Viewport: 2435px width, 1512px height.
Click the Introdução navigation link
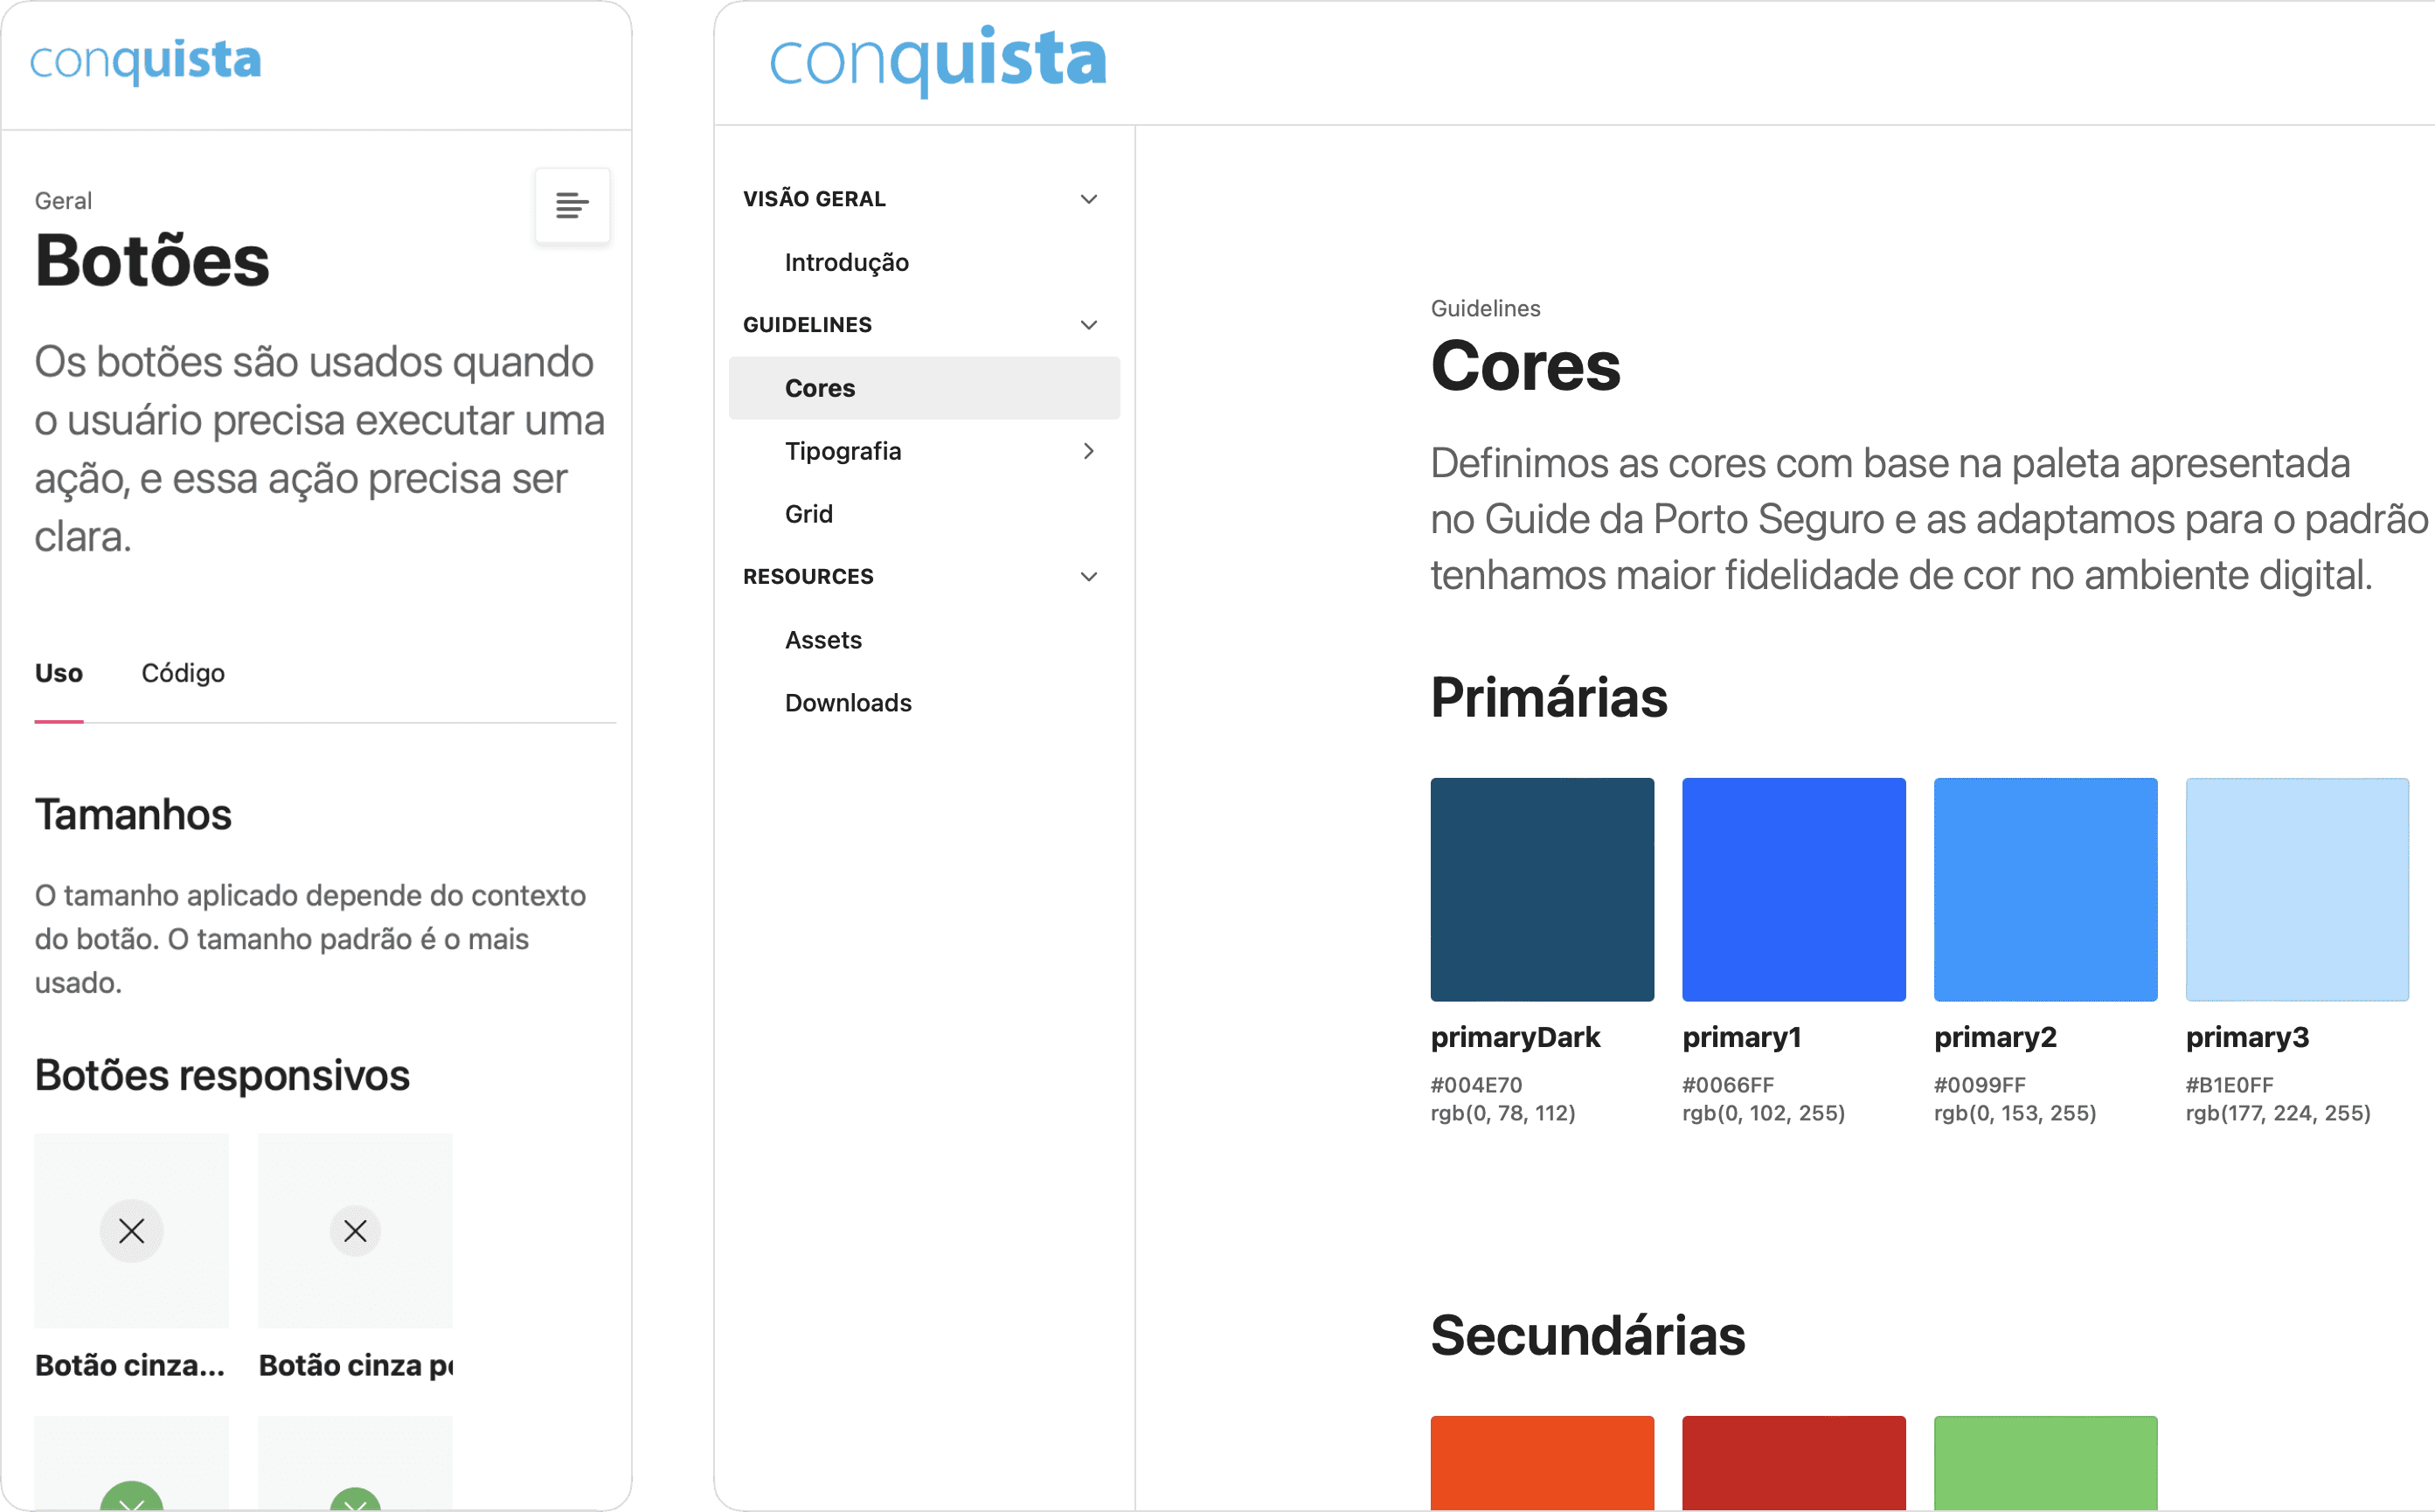tap(847, 261)
